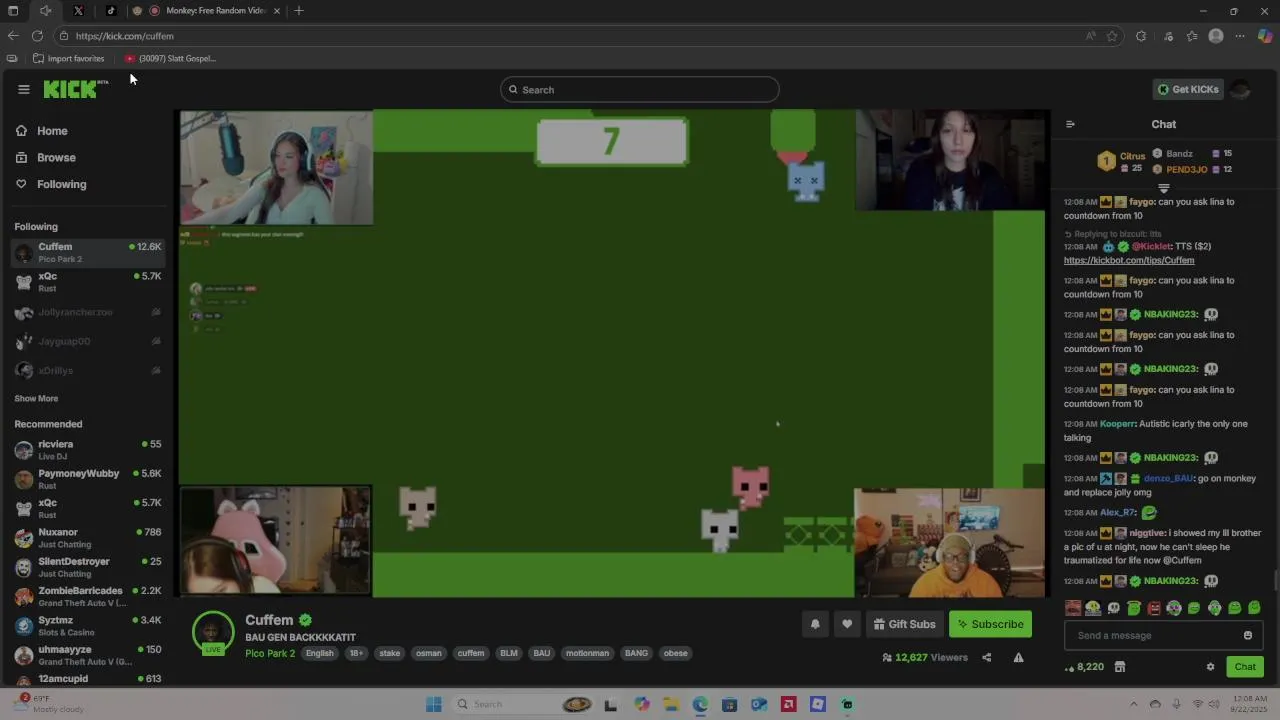Click the Gift Subs button
Screen dimensions: 1280x720
904,624
